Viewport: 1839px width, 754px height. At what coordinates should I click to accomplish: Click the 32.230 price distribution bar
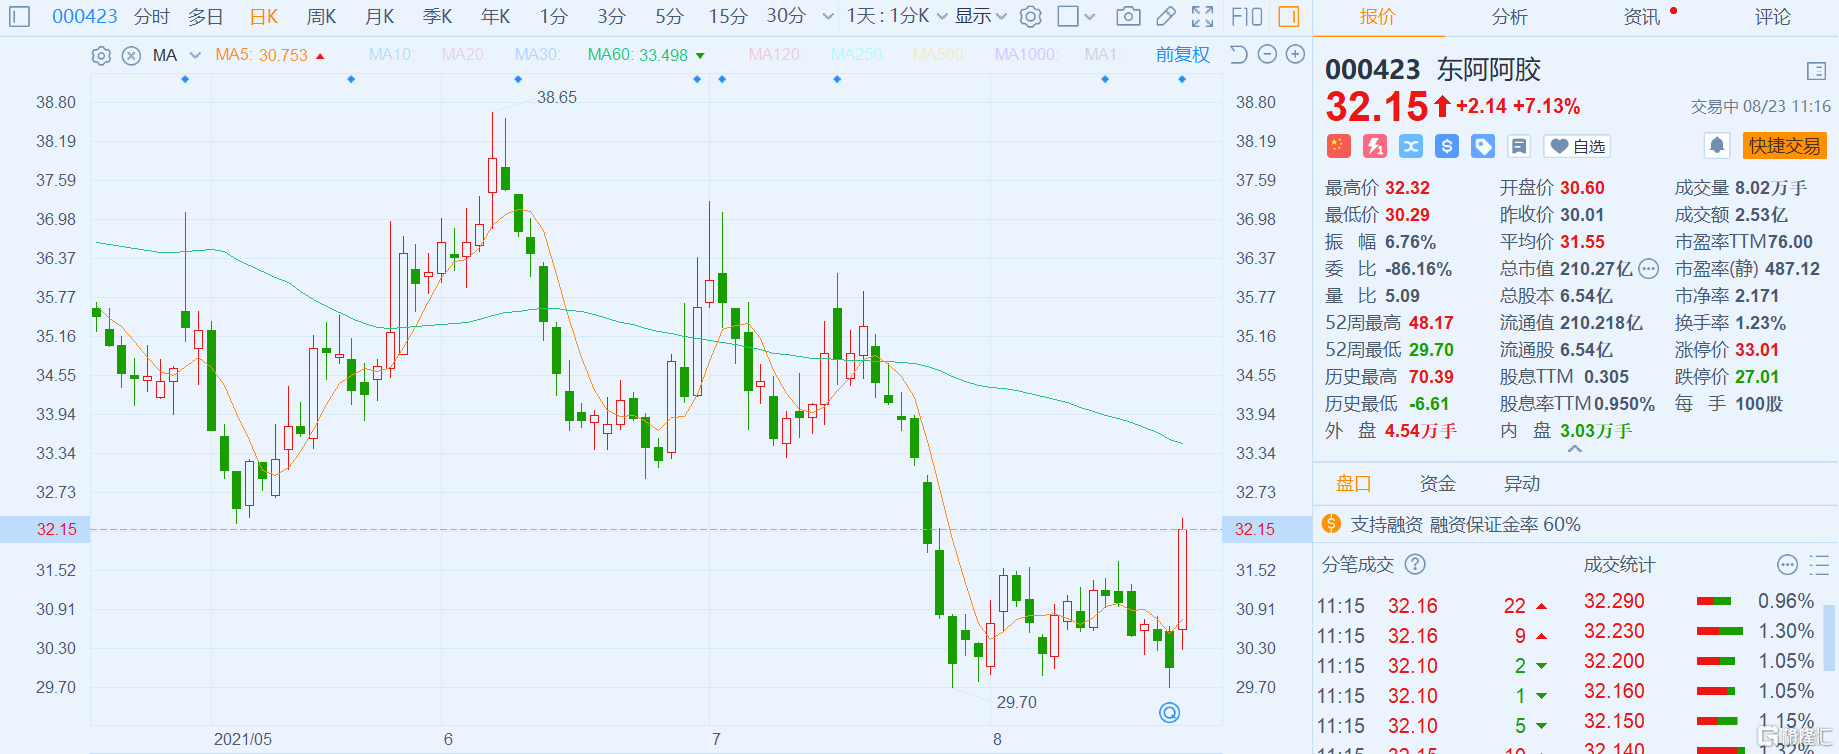point(1720,631)
